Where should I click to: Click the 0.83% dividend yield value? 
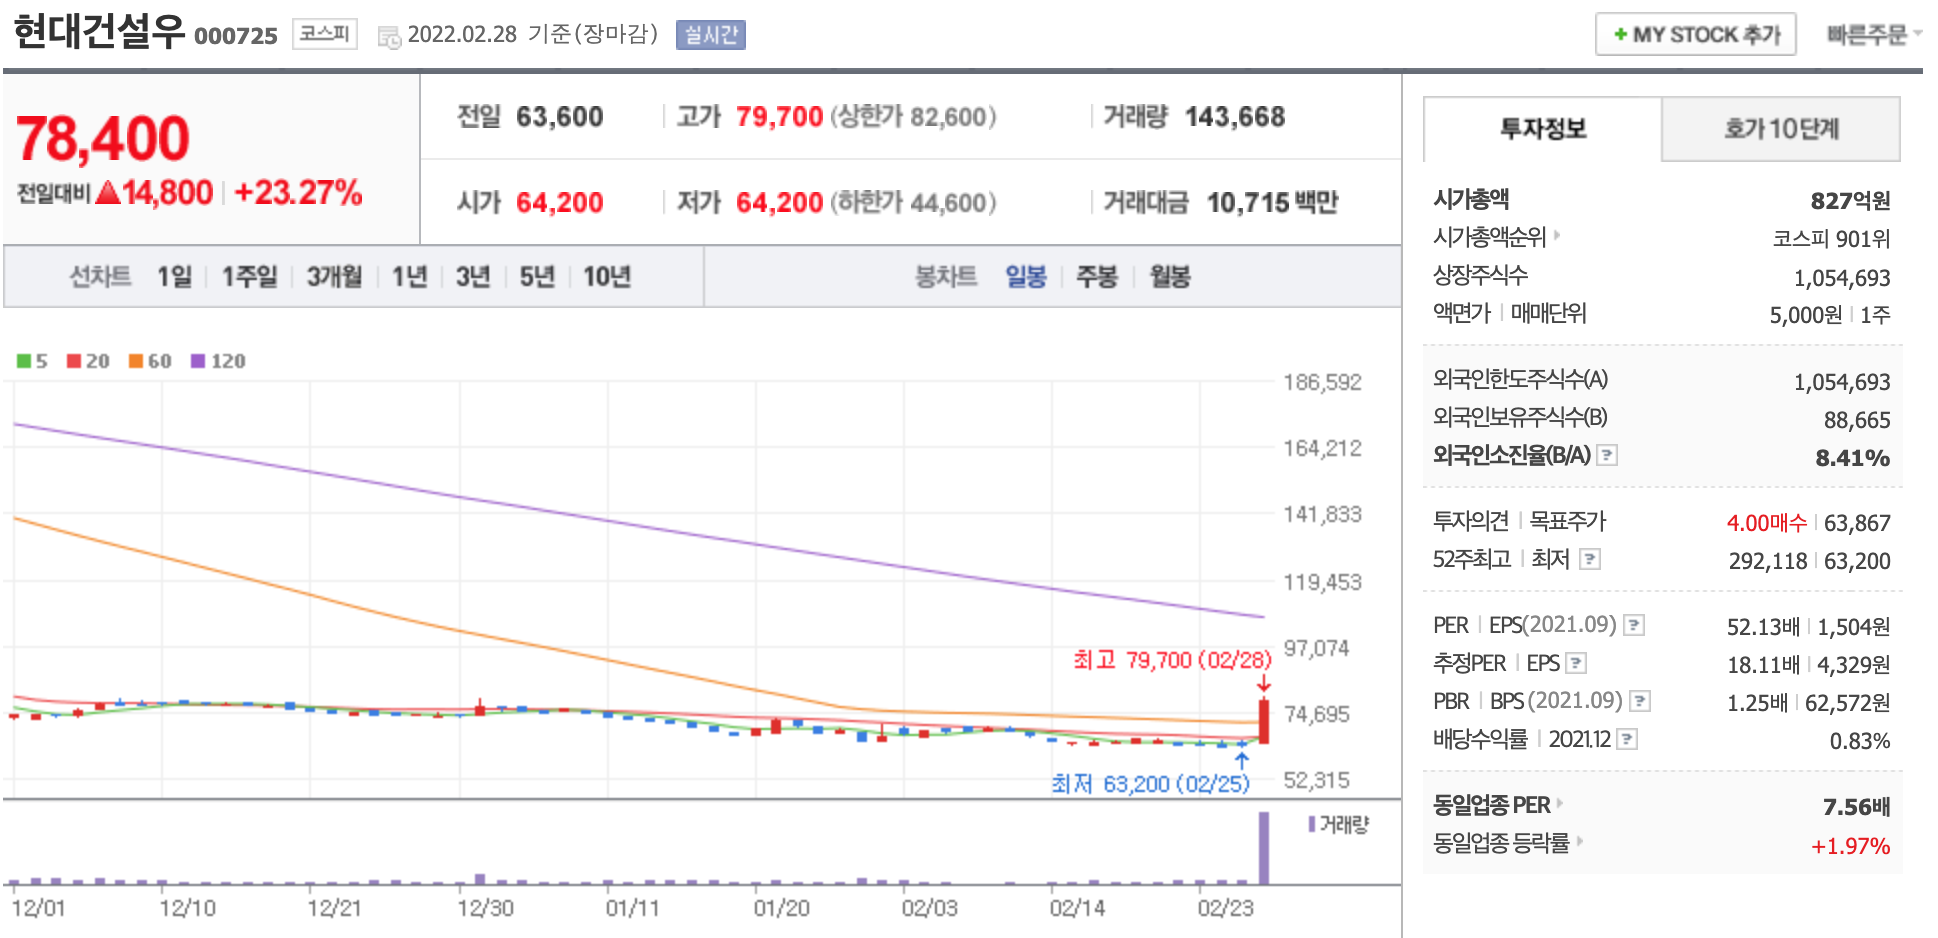tap(1860, 741)
